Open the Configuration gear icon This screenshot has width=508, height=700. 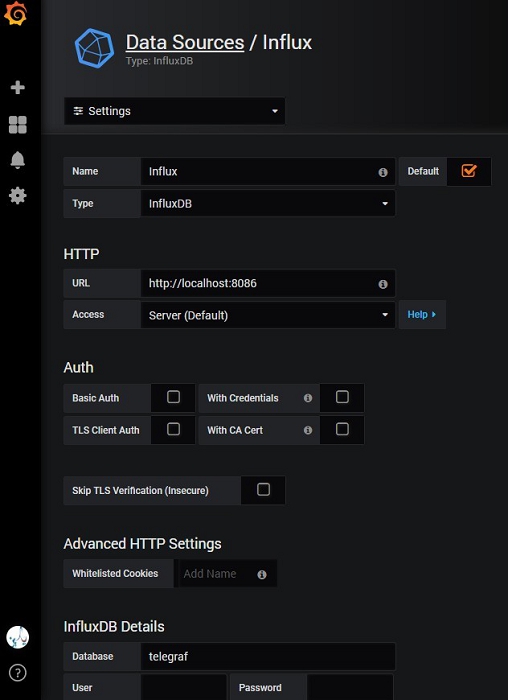point(17,196)
